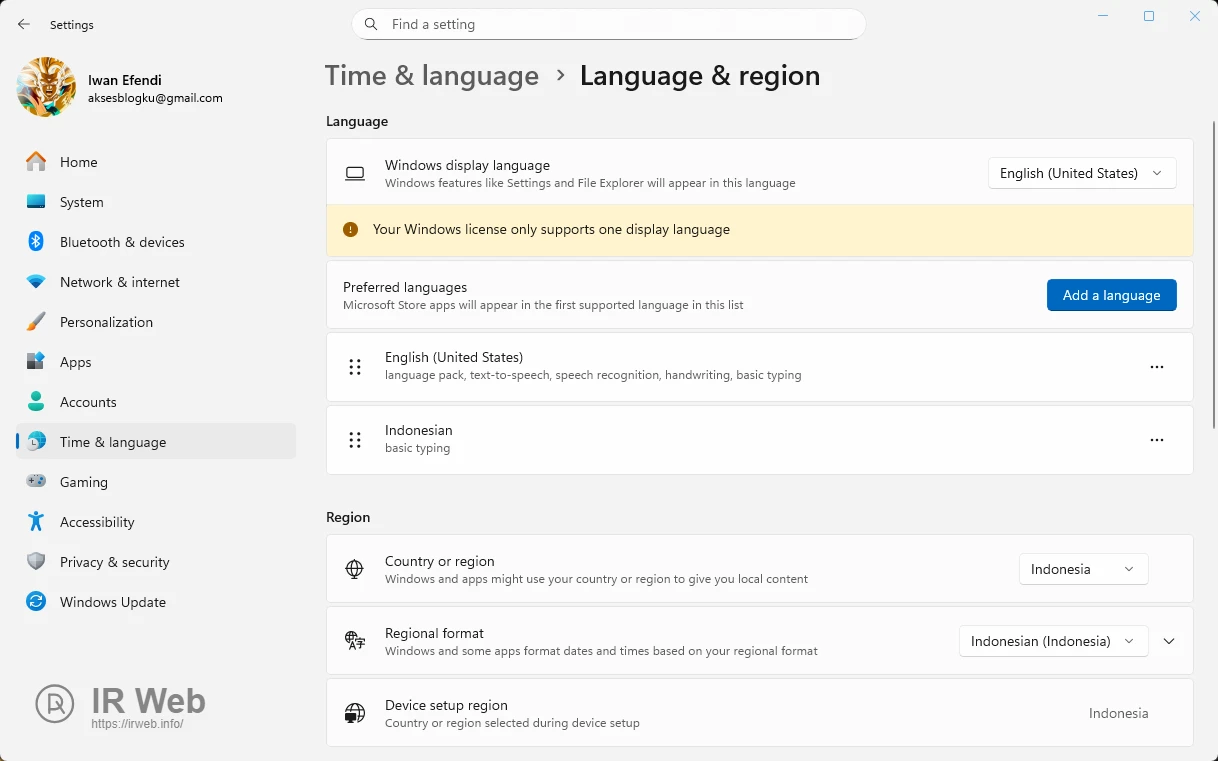1218x761 pixels.
Task: Expand the Regional format details chevron
Action: coord(1169,641)
